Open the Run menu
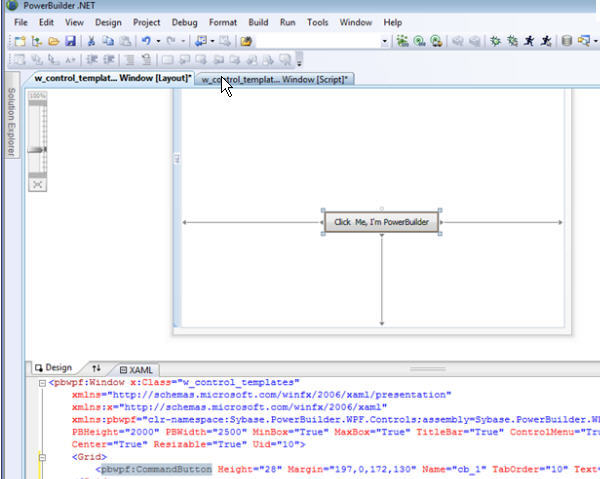Screen dimensions: 600x479 click(287, 23)
